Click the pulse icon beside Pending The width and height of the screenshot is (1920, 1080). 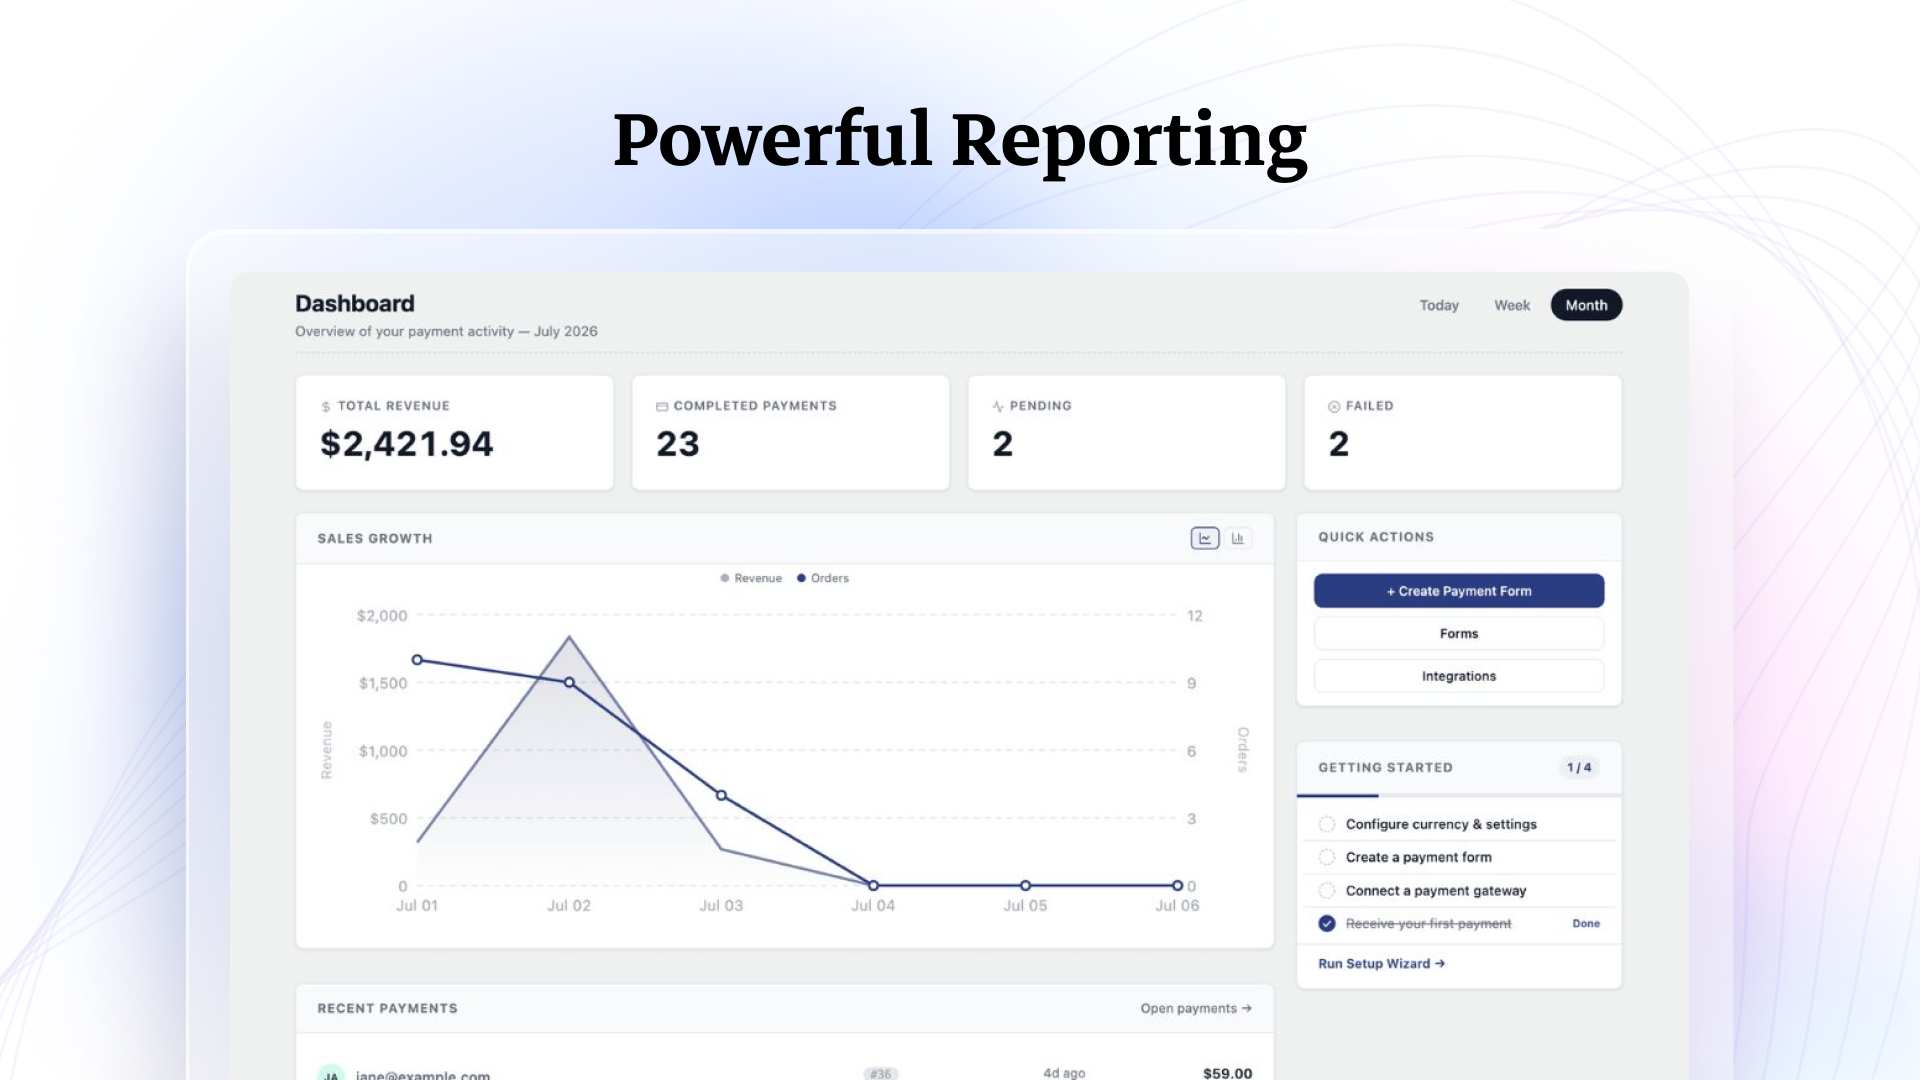click(x=998, y=406)
